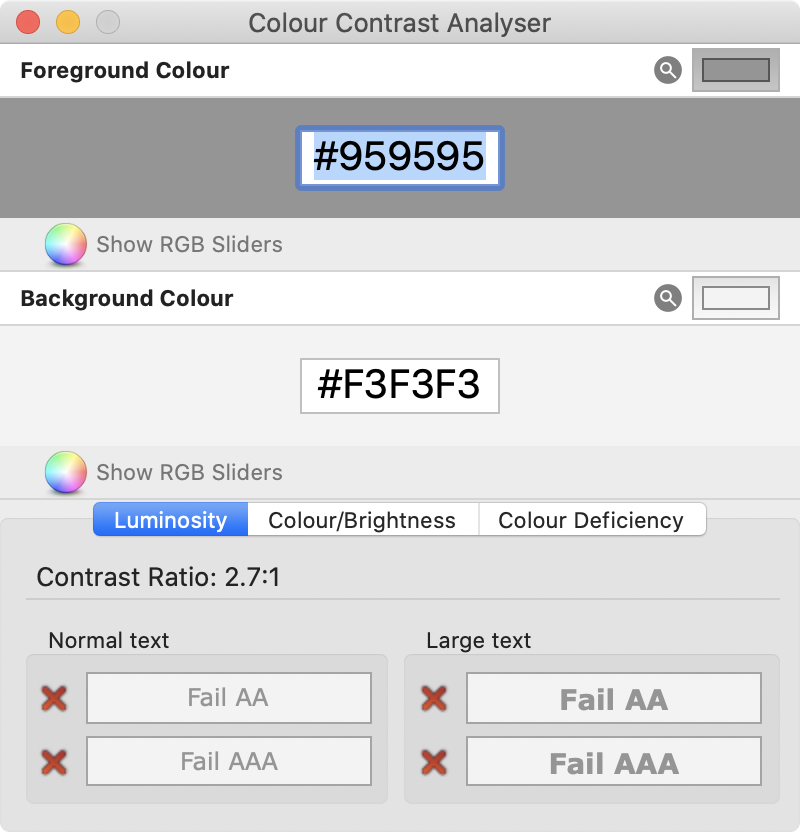Select the Luminosity tab
The width and height of the screenshot is (800, 832).
coord(170,519)
